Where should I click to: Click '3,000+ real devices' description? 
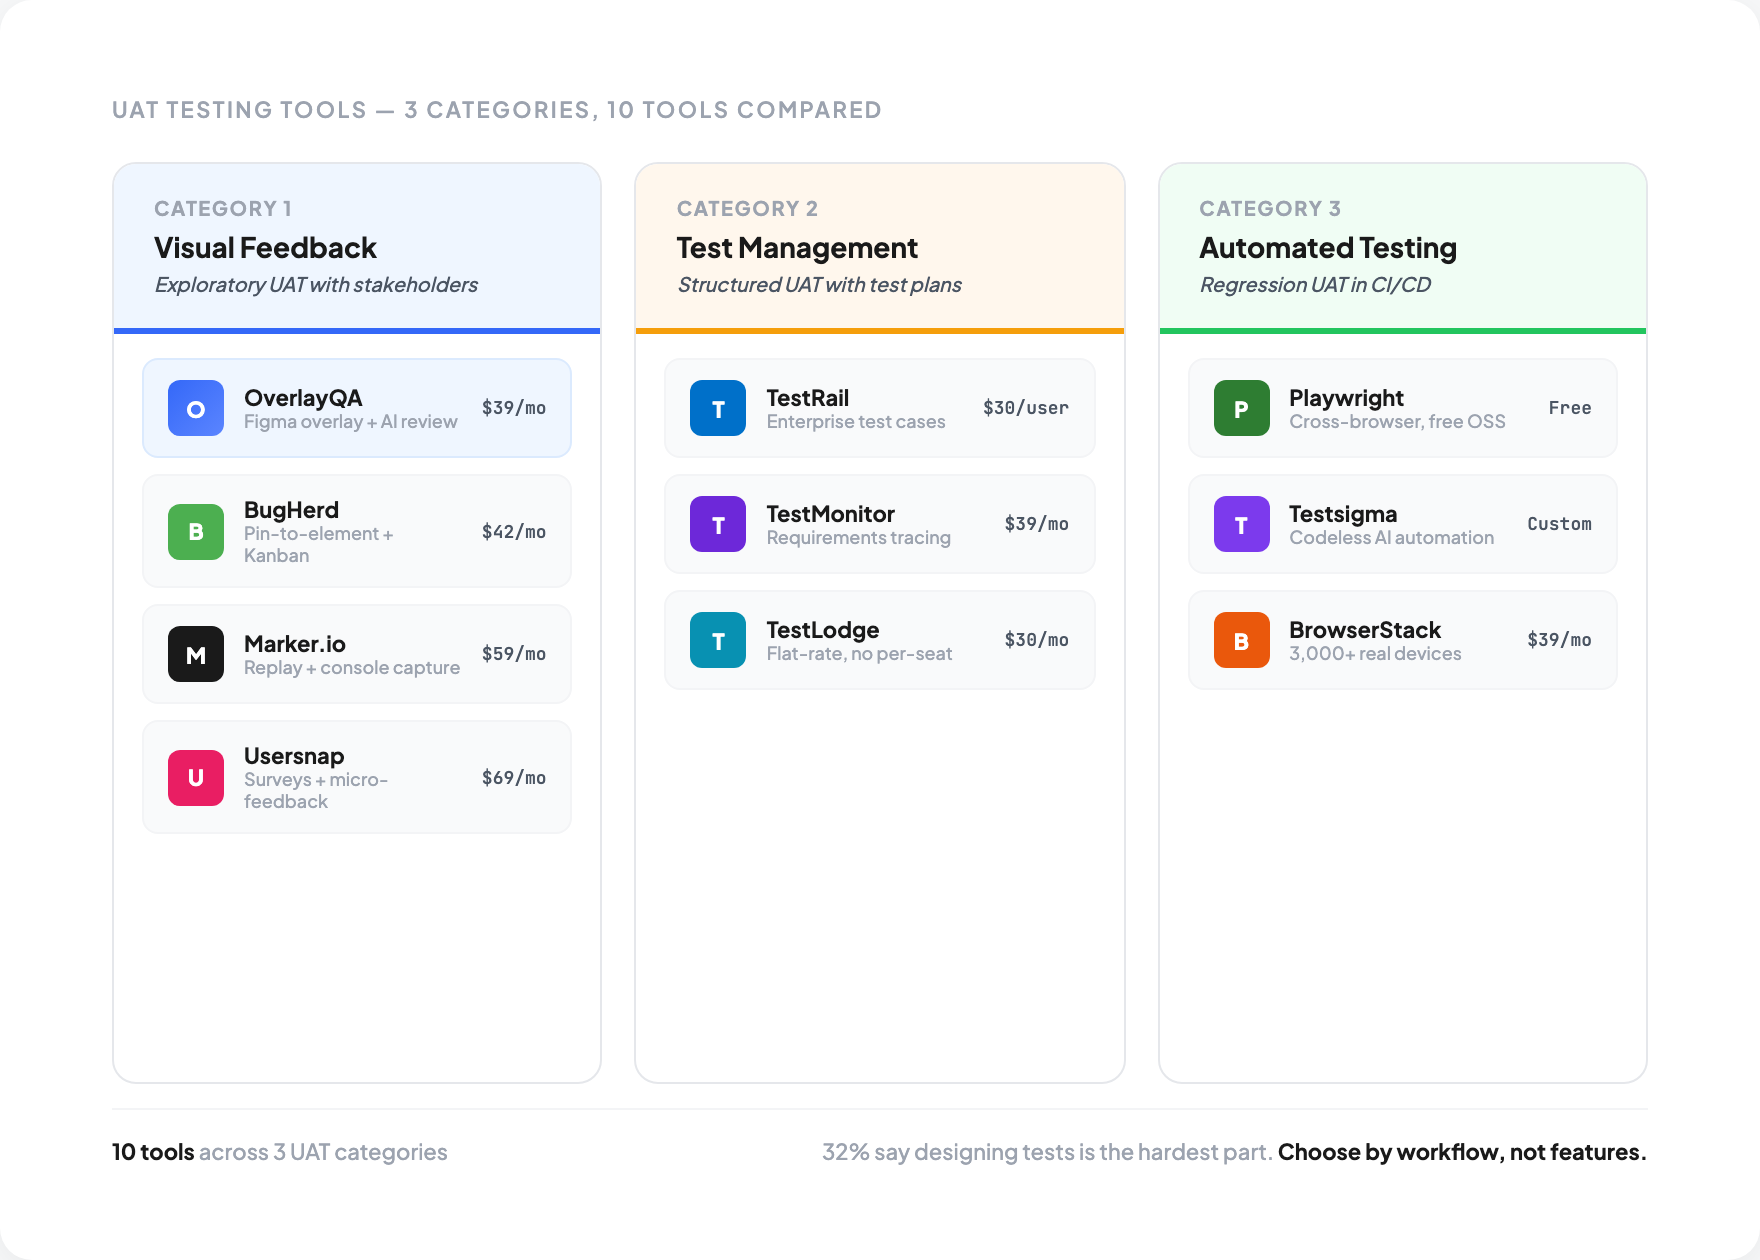click(x=1375, y=654)
